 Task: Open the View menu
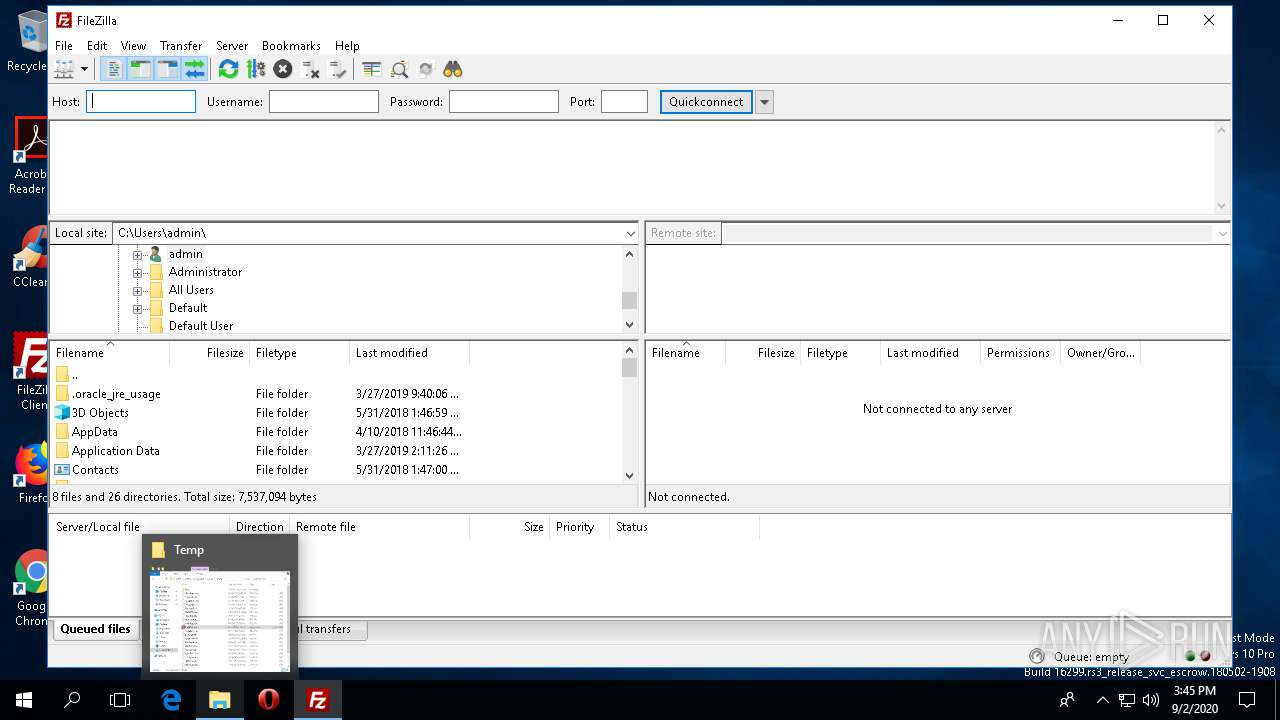[x=133, y=46]
